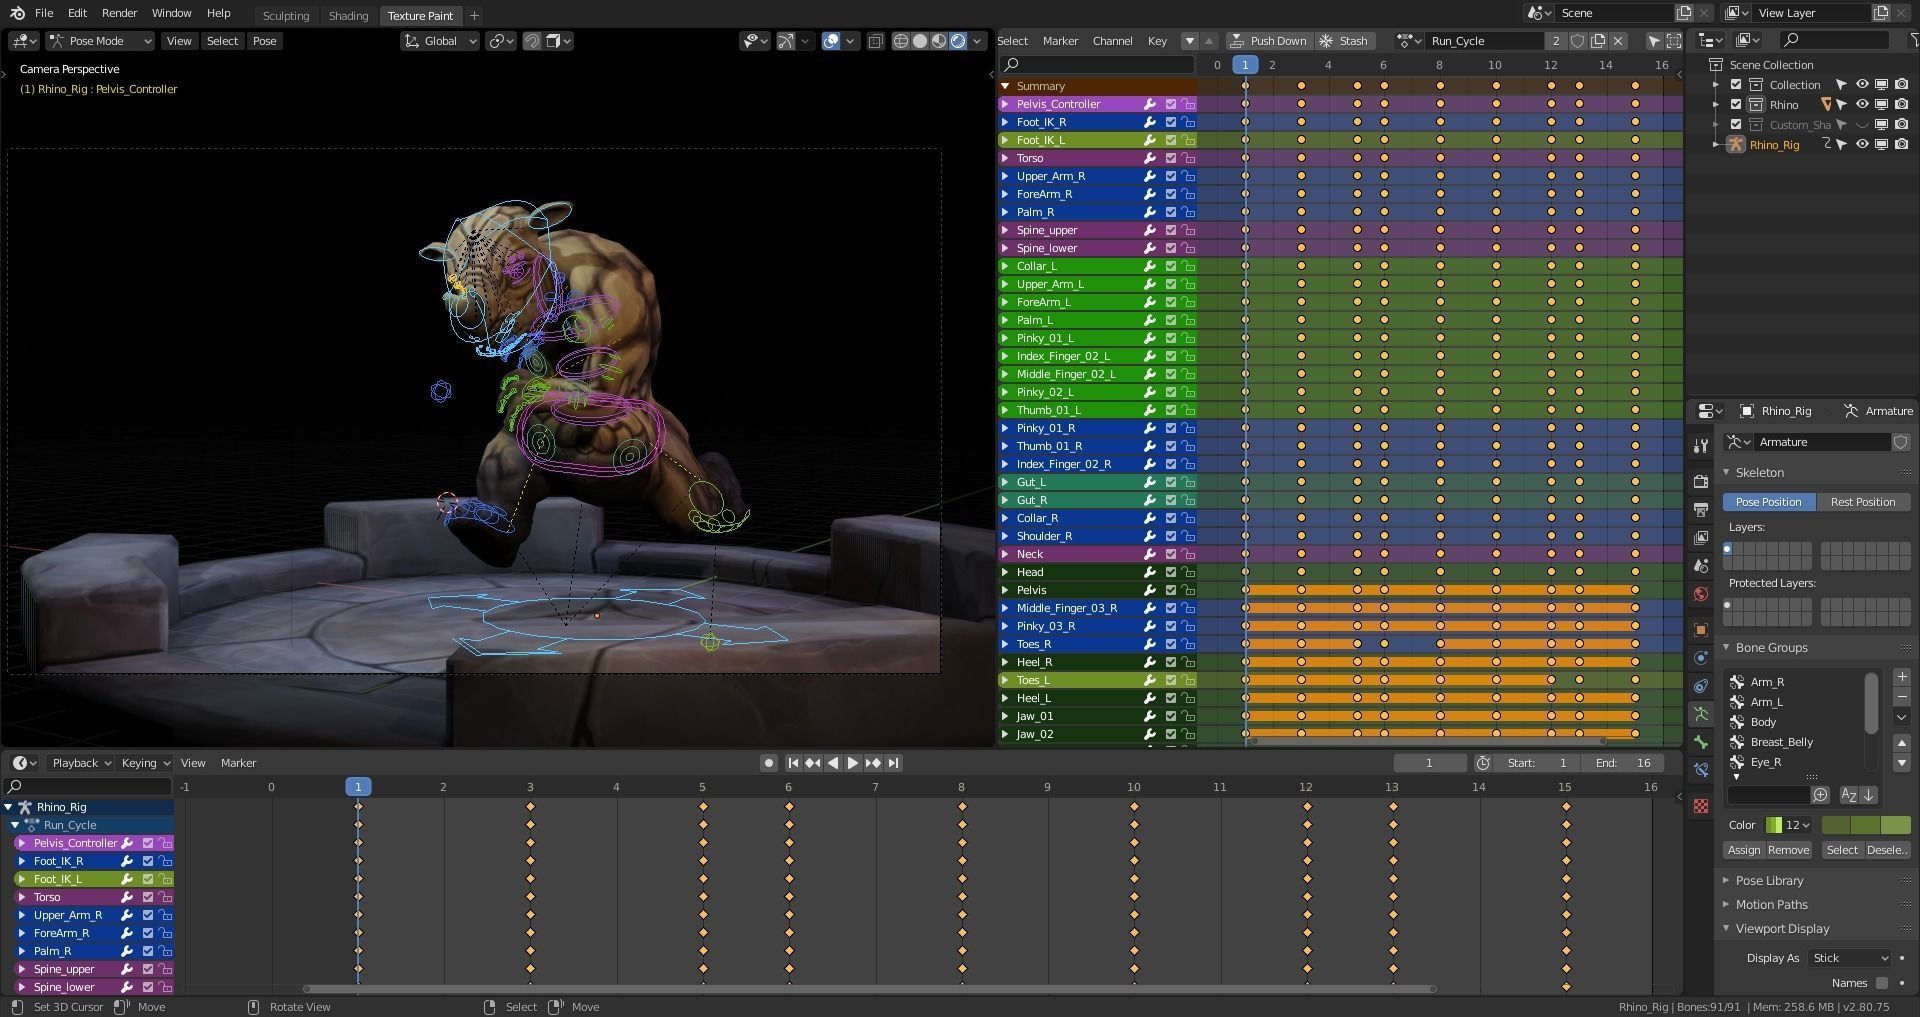Open the Object properties tab

click(1701, 629)
